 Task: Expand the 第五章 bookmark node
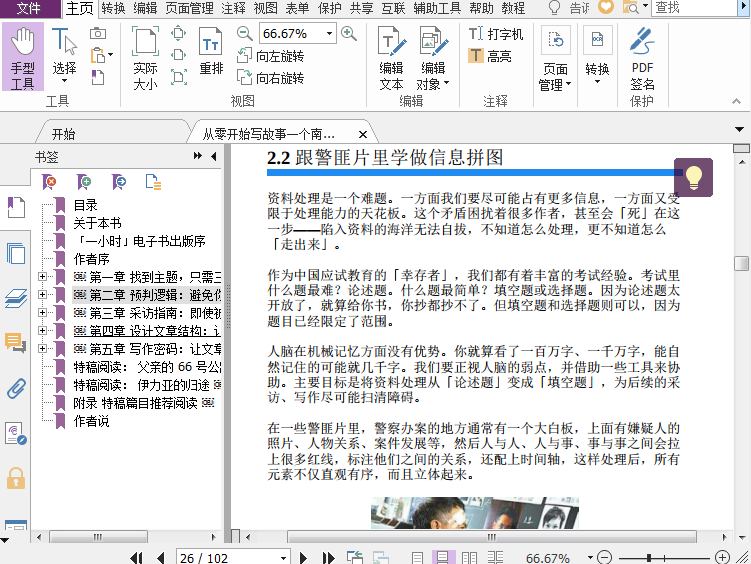(x=42, y=349)
